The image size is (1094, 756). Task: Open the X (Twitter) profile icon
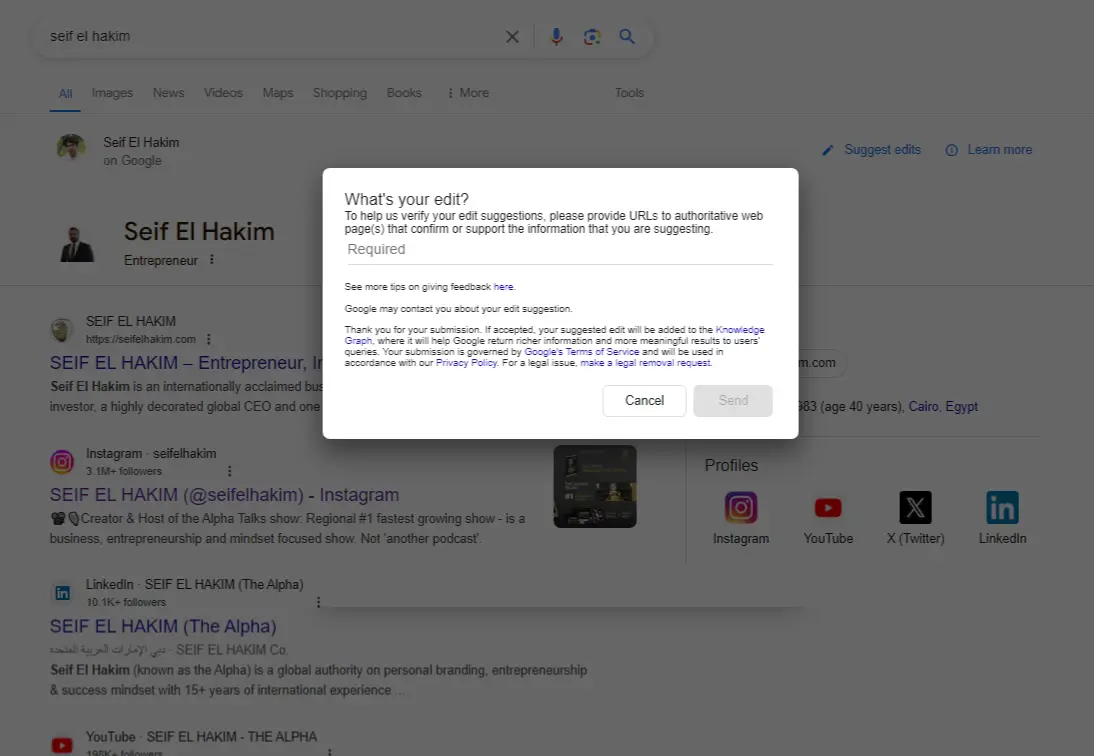[915, 507]
